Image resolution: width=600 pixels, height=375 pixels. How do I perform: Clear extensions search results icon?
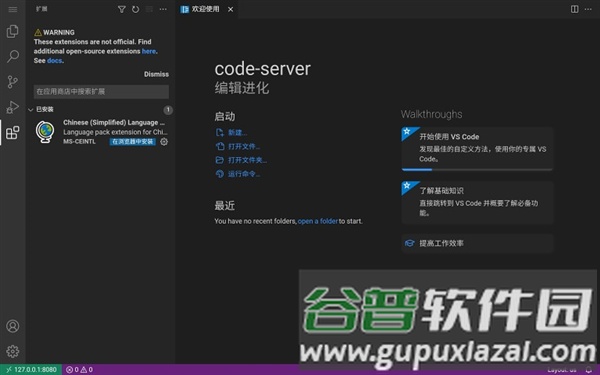pyautogui.click(x=149, y=9)
